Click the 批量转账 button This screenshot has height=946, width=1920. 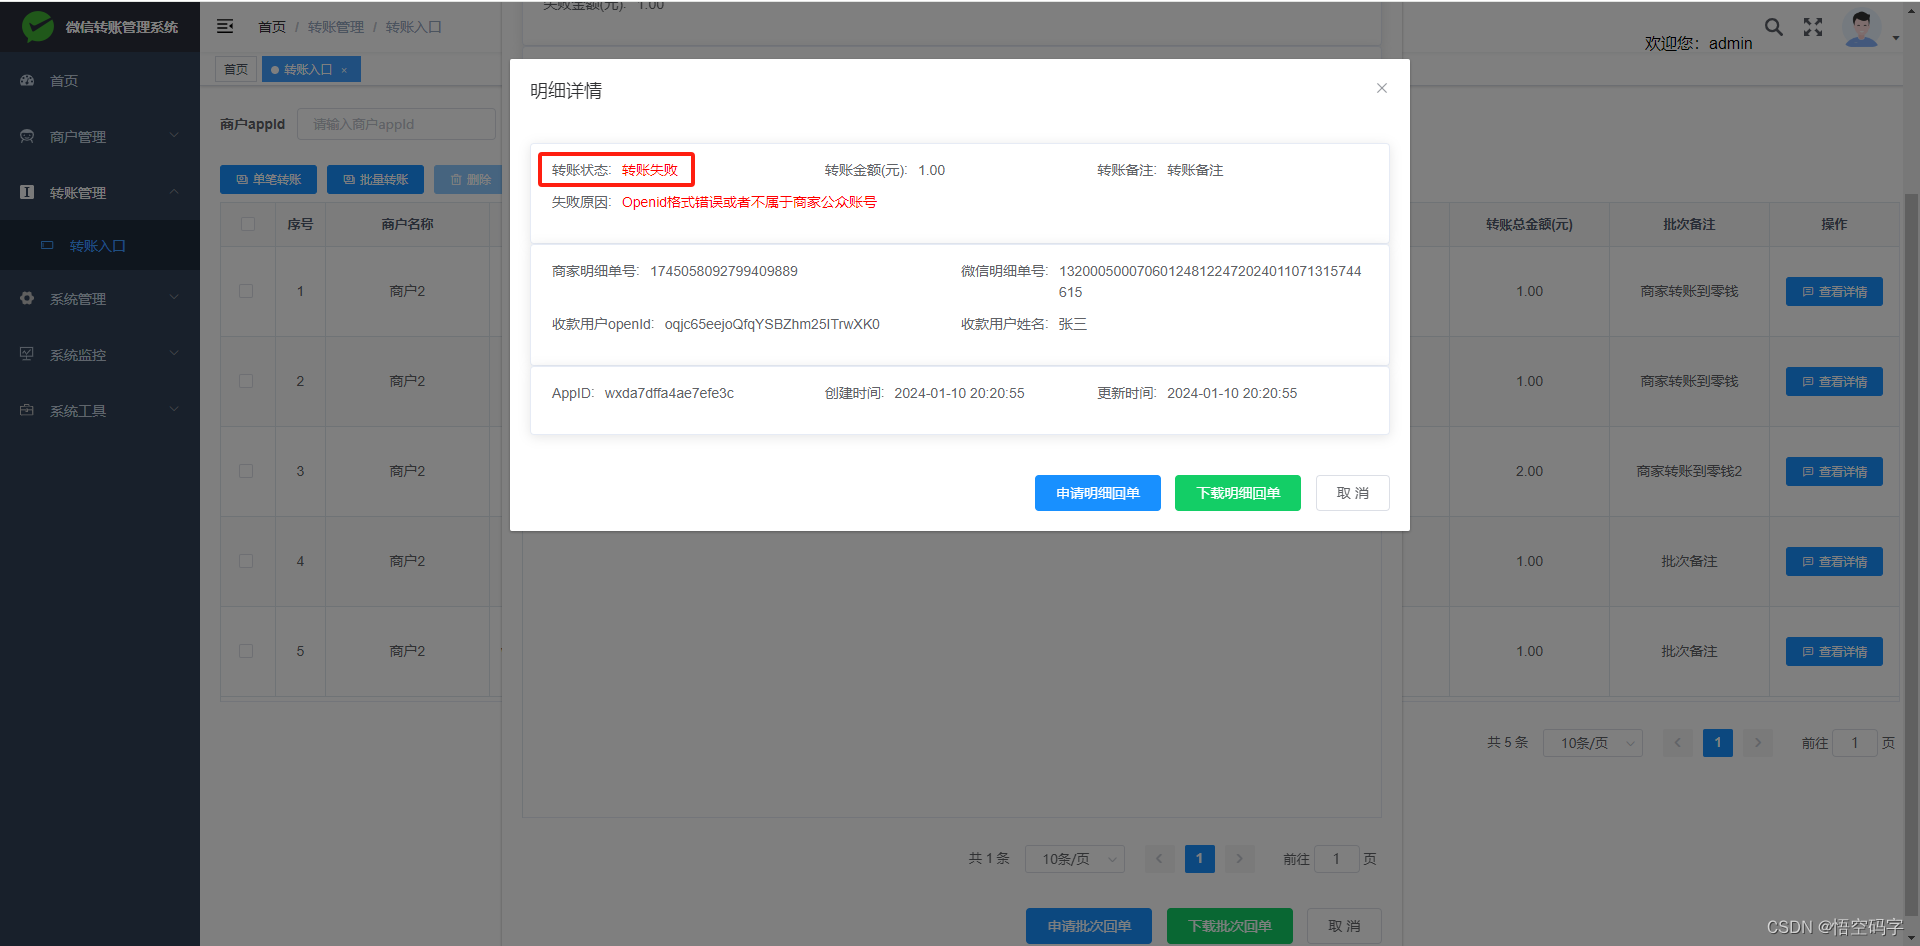coord(375,179)
